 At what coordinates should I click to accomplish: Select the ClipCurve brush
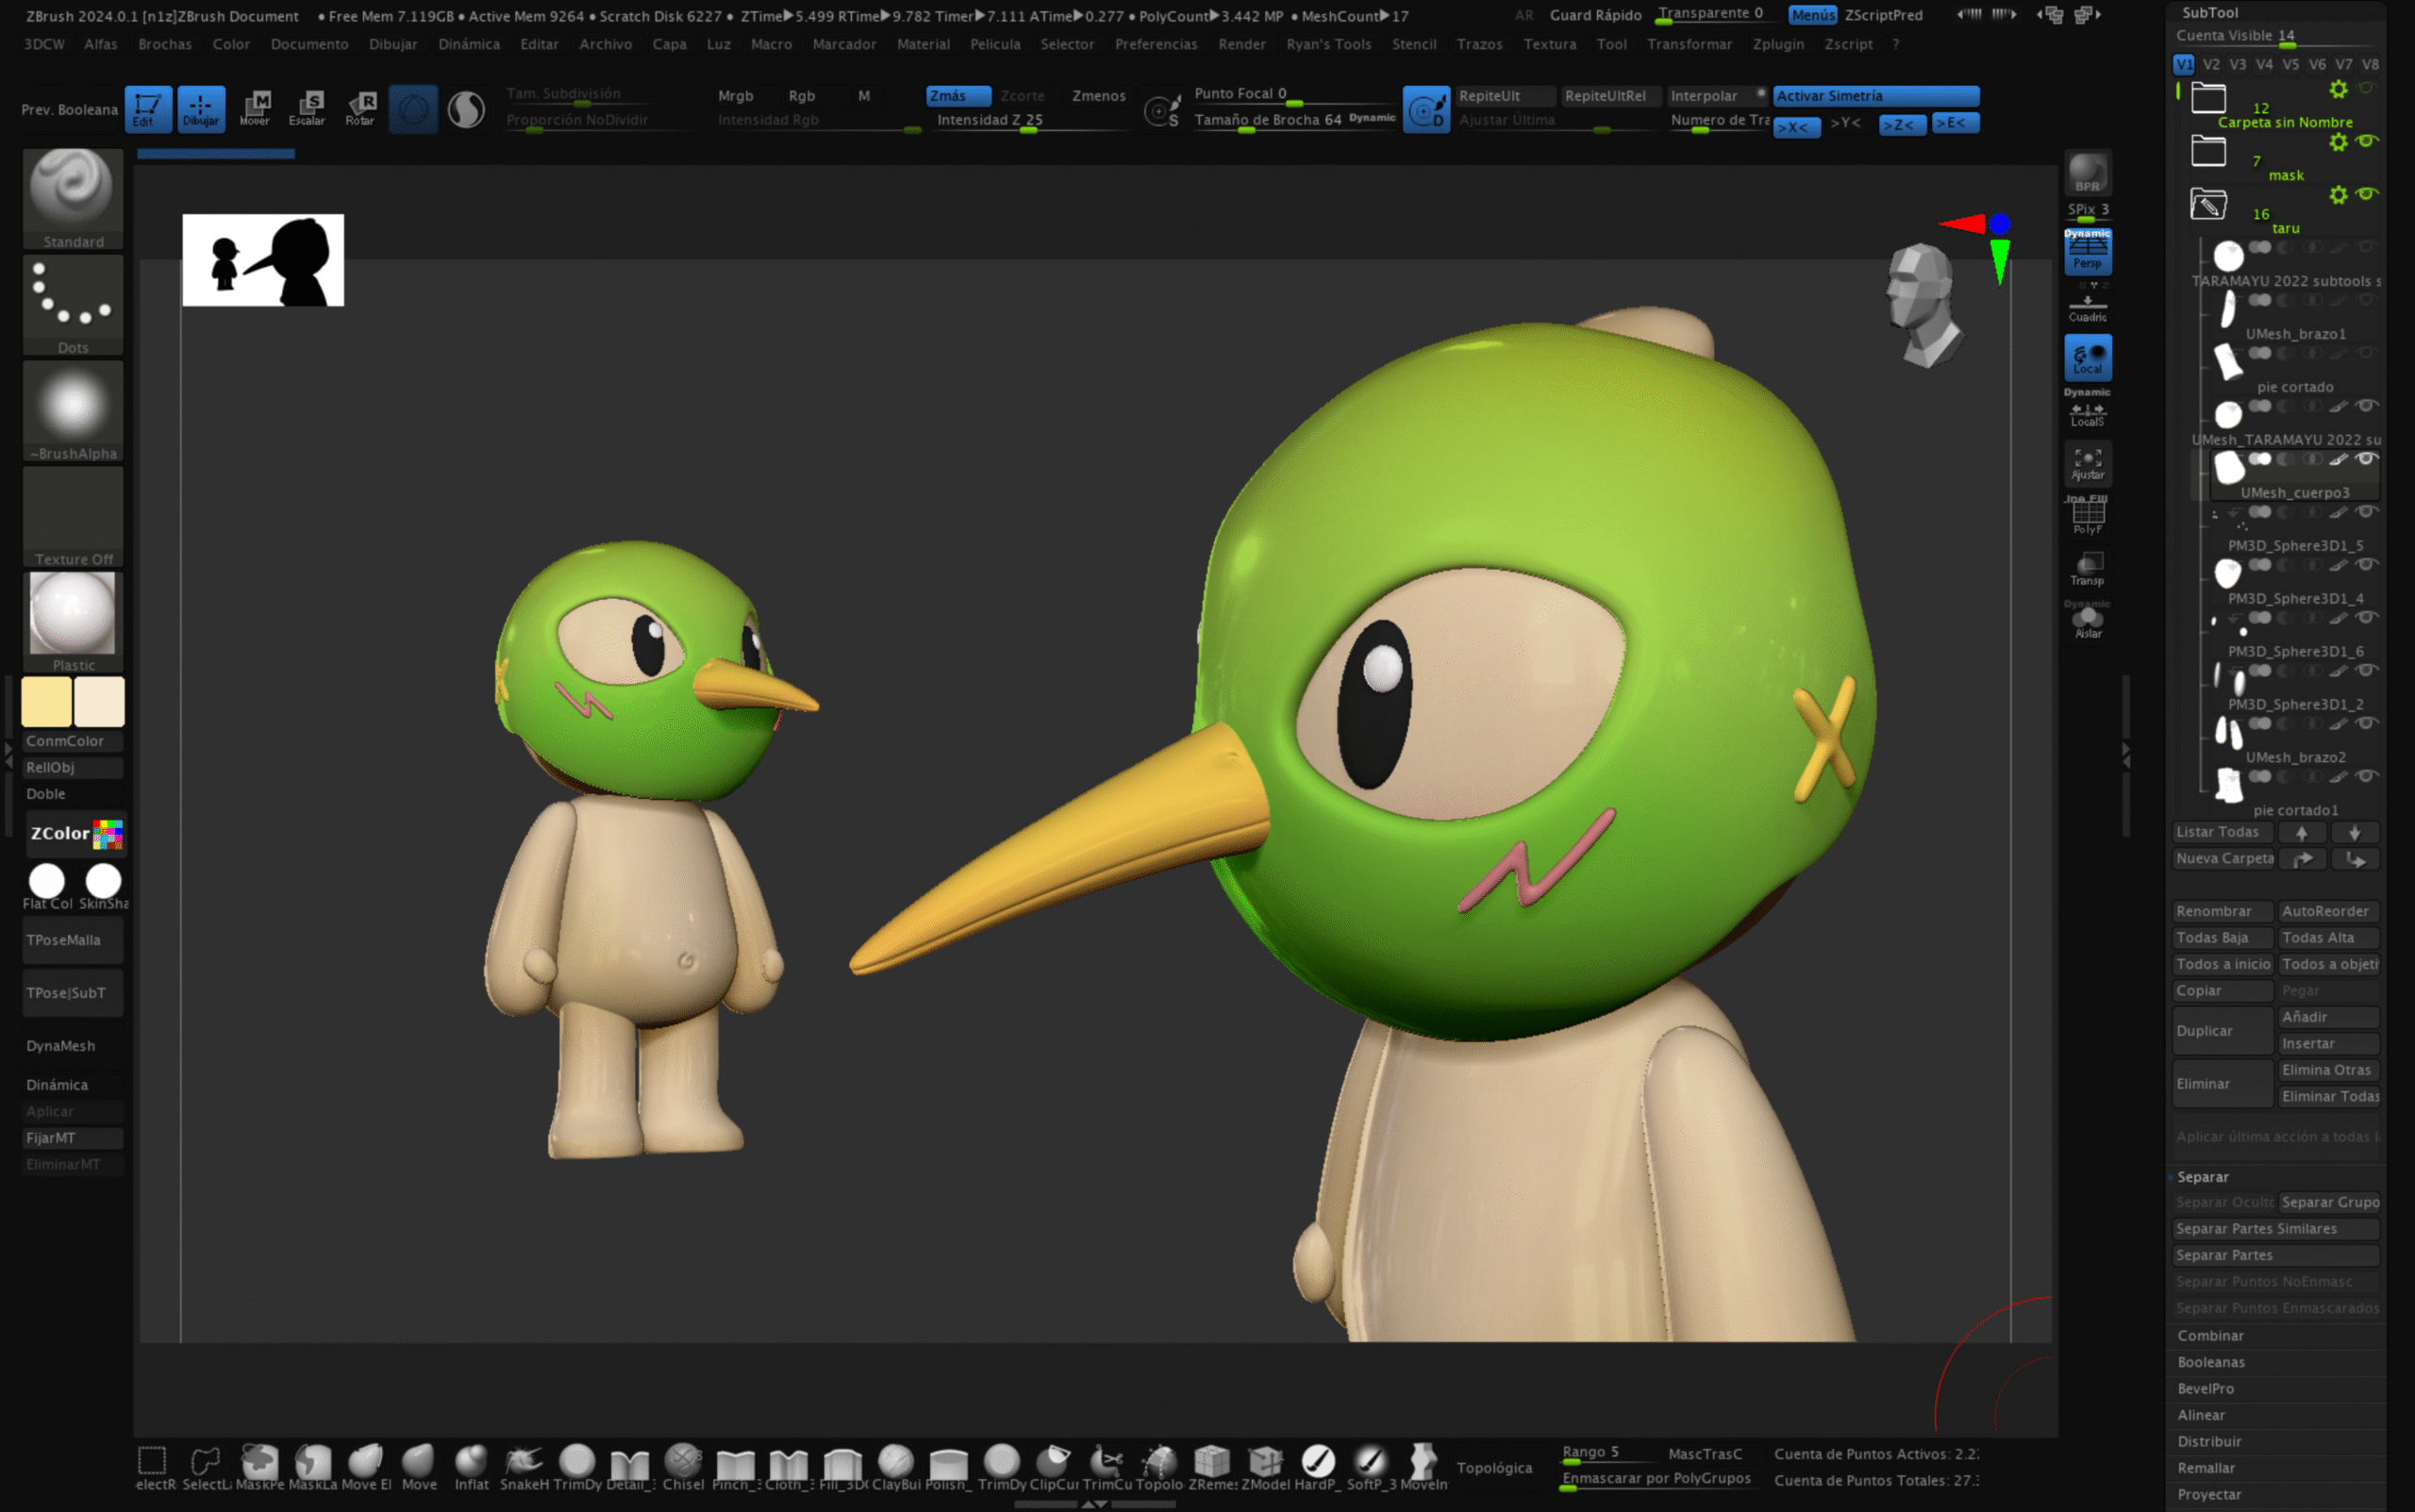pyautogui.click(x=1054, y=1467)
